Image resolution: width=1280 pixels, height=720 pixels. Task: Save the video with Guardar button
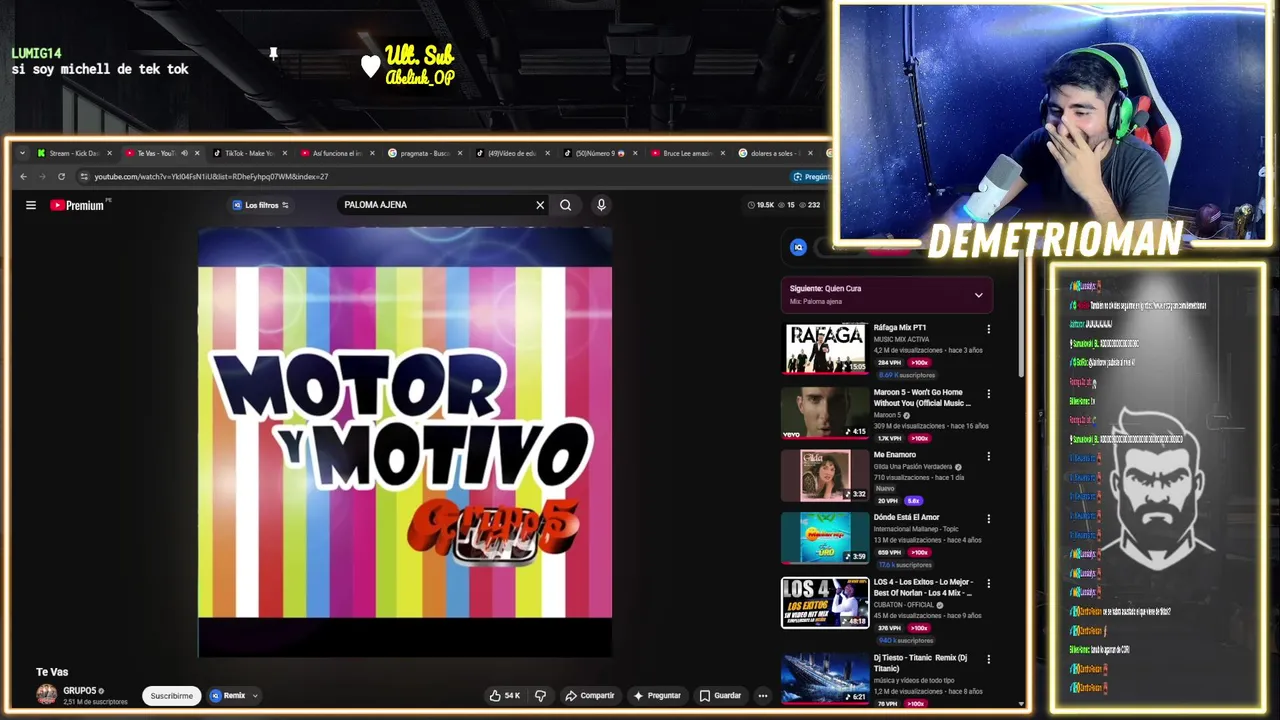720,696
